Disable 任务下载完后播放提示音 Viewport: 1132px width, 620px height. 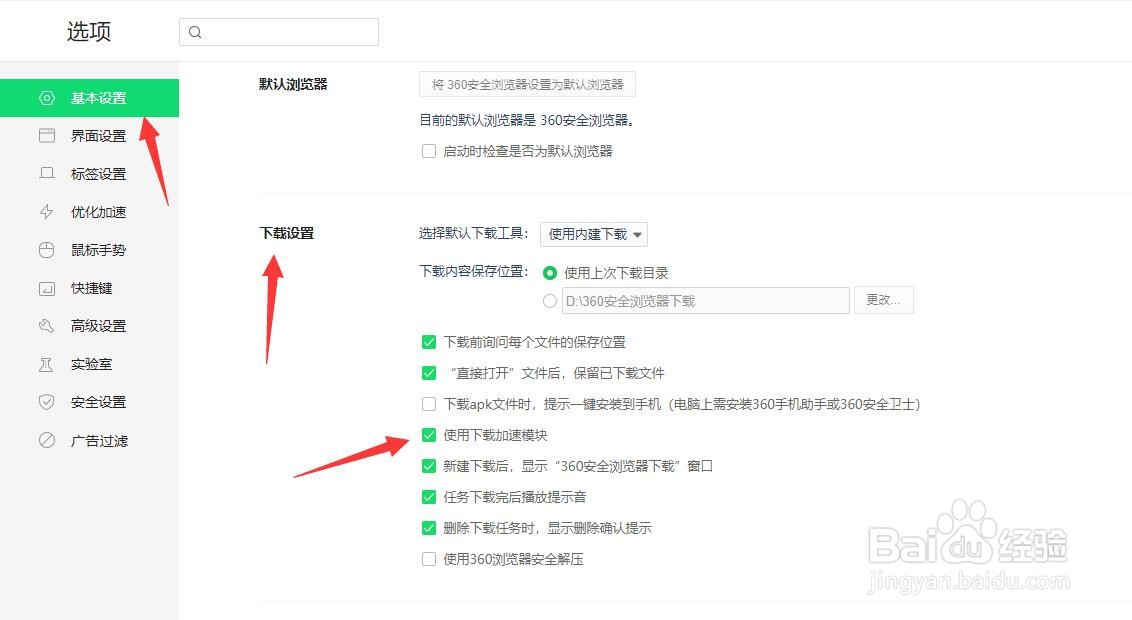(429, 497)
